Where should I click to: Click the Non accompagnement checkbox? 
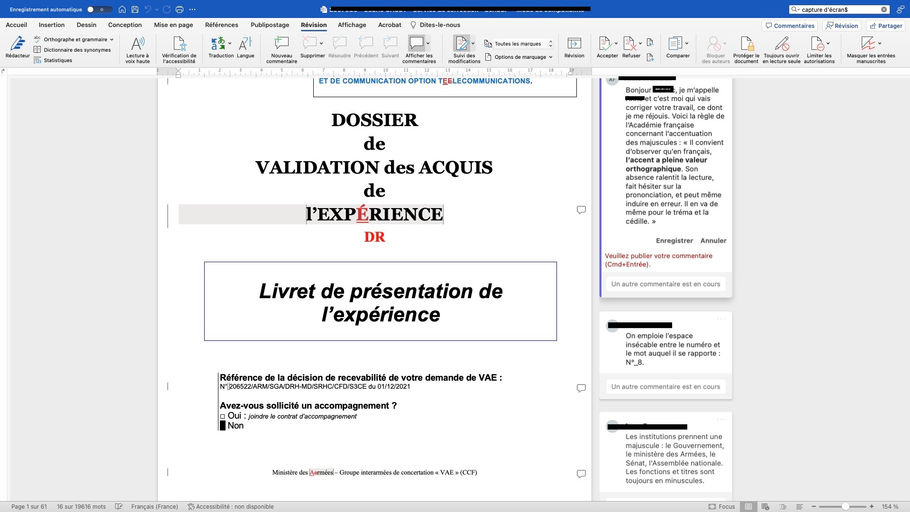[222, 426]
